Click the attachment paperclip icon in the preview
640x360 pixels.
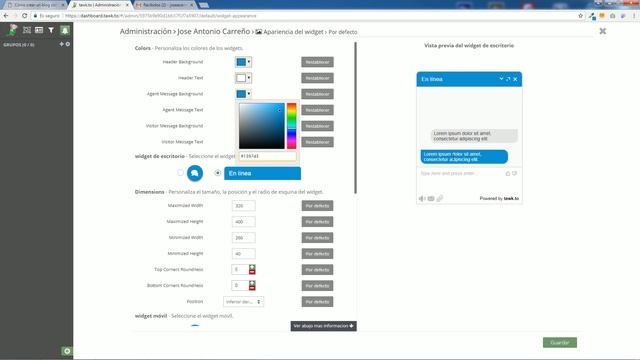[440, 198]
